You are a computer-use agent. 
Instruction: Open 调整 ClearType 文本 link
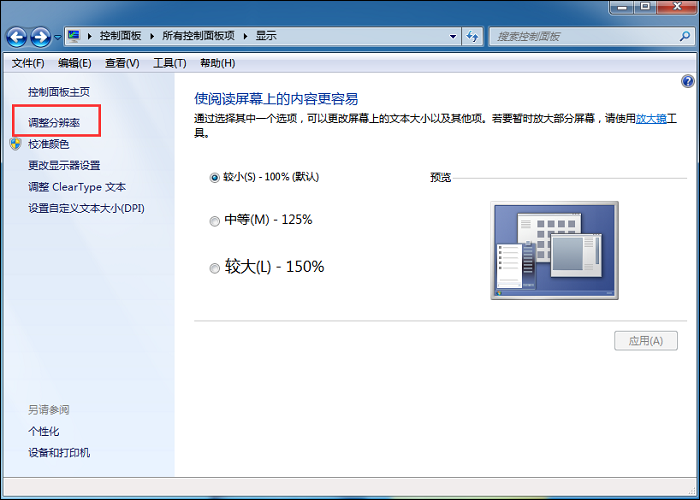(77, 187)
